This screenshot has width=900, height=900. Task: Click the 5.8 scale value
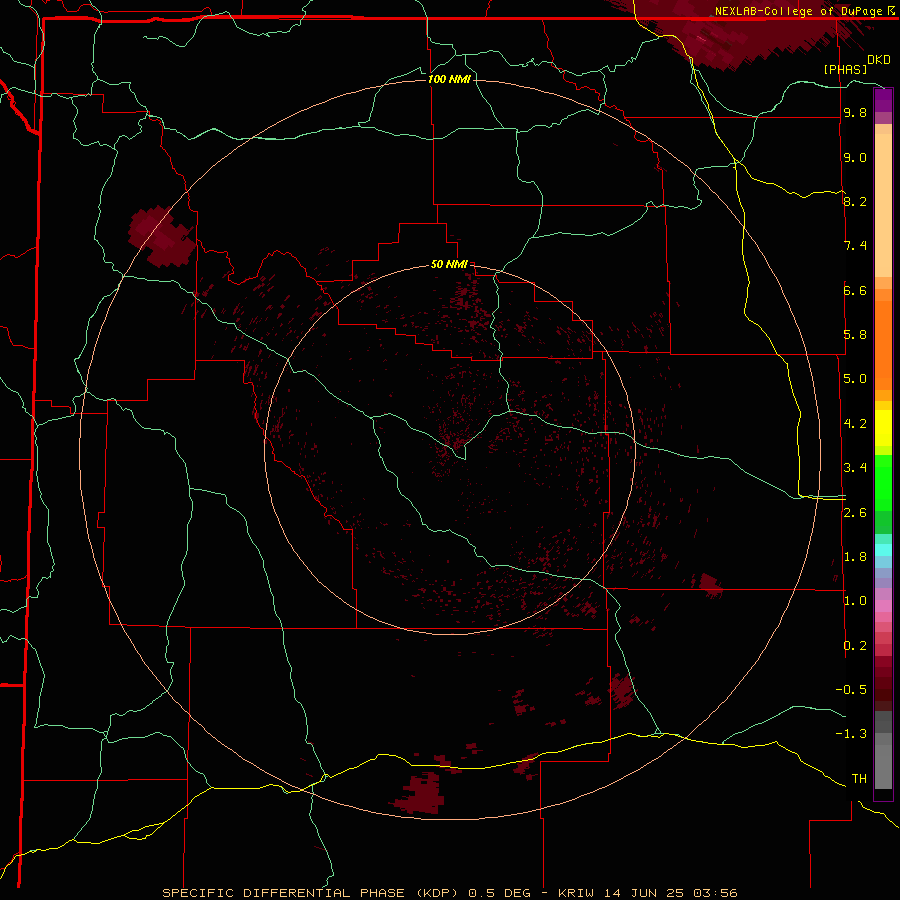855,335
